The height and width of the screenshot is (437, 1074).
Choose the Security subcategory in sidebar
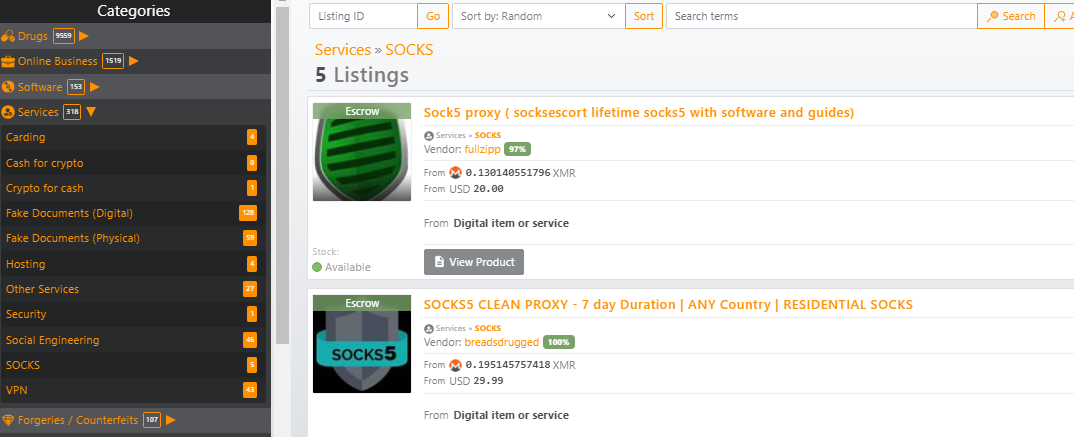[x=26, y=314]
